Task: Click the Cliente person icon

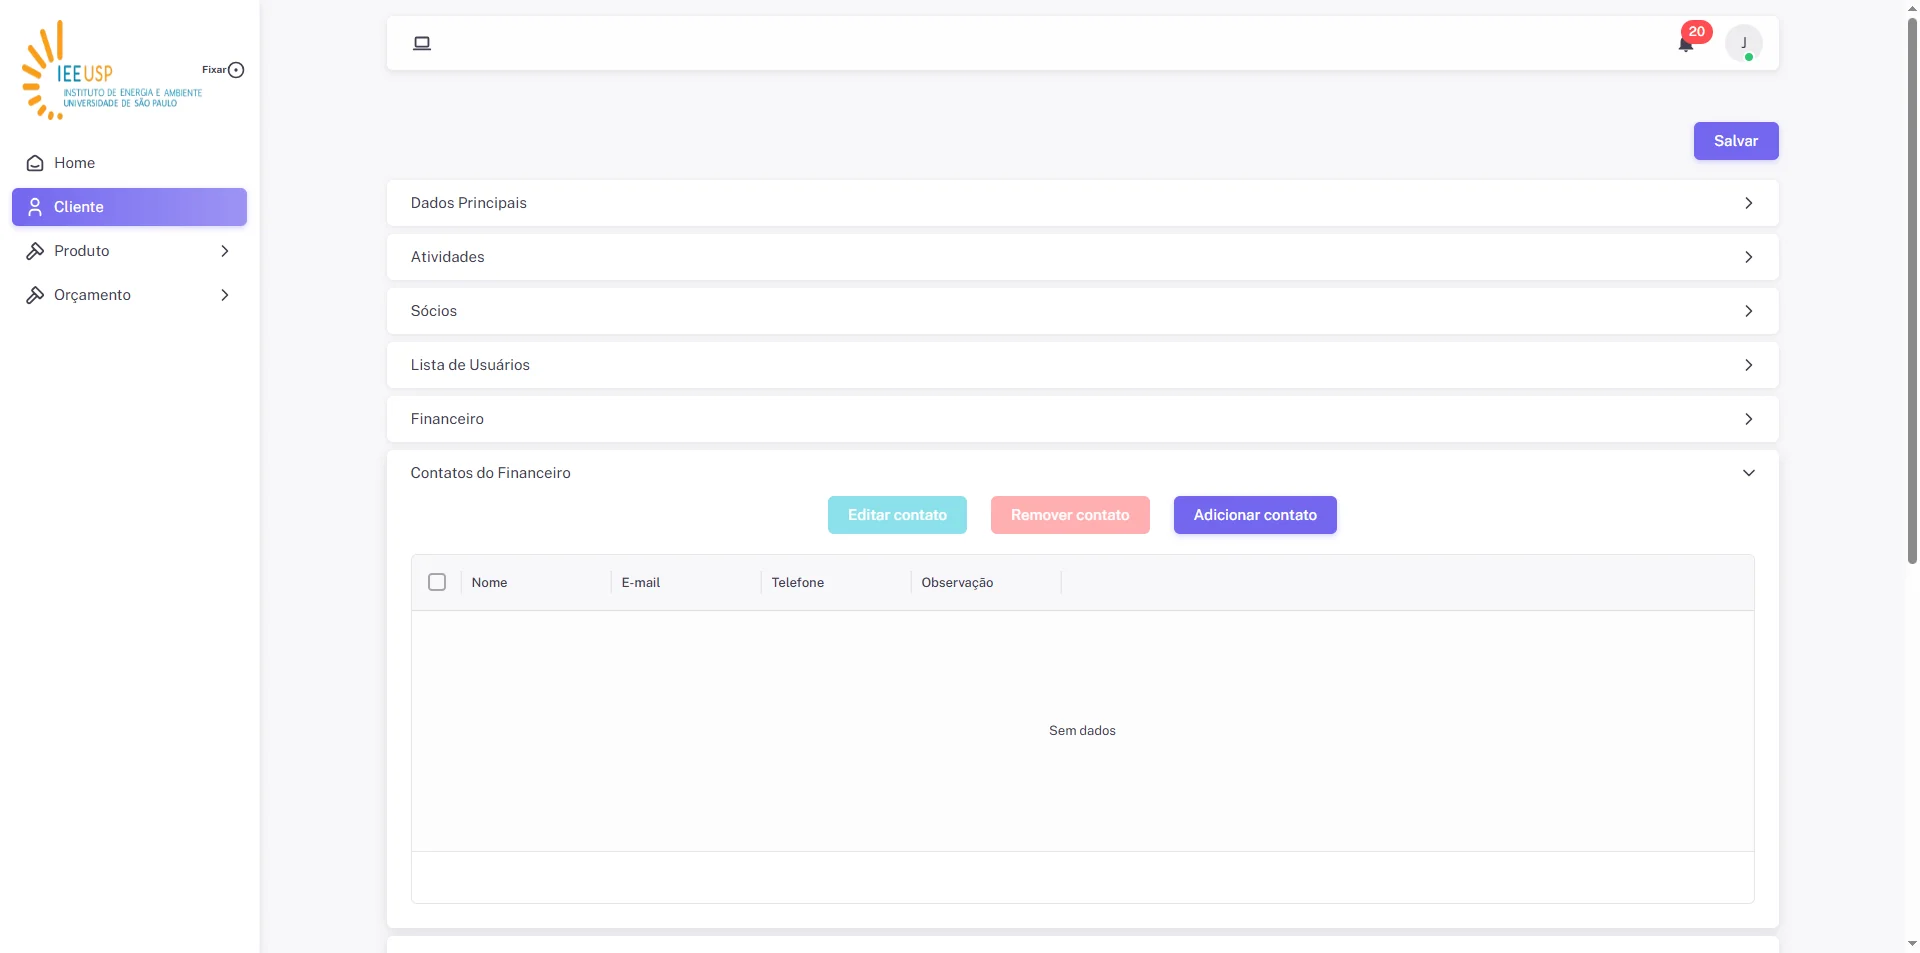Action: 35,207
